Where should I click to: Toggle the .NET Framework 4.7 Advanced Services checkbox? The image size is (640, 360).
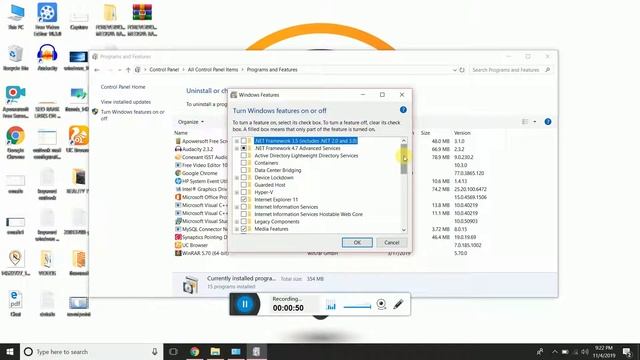244,148
